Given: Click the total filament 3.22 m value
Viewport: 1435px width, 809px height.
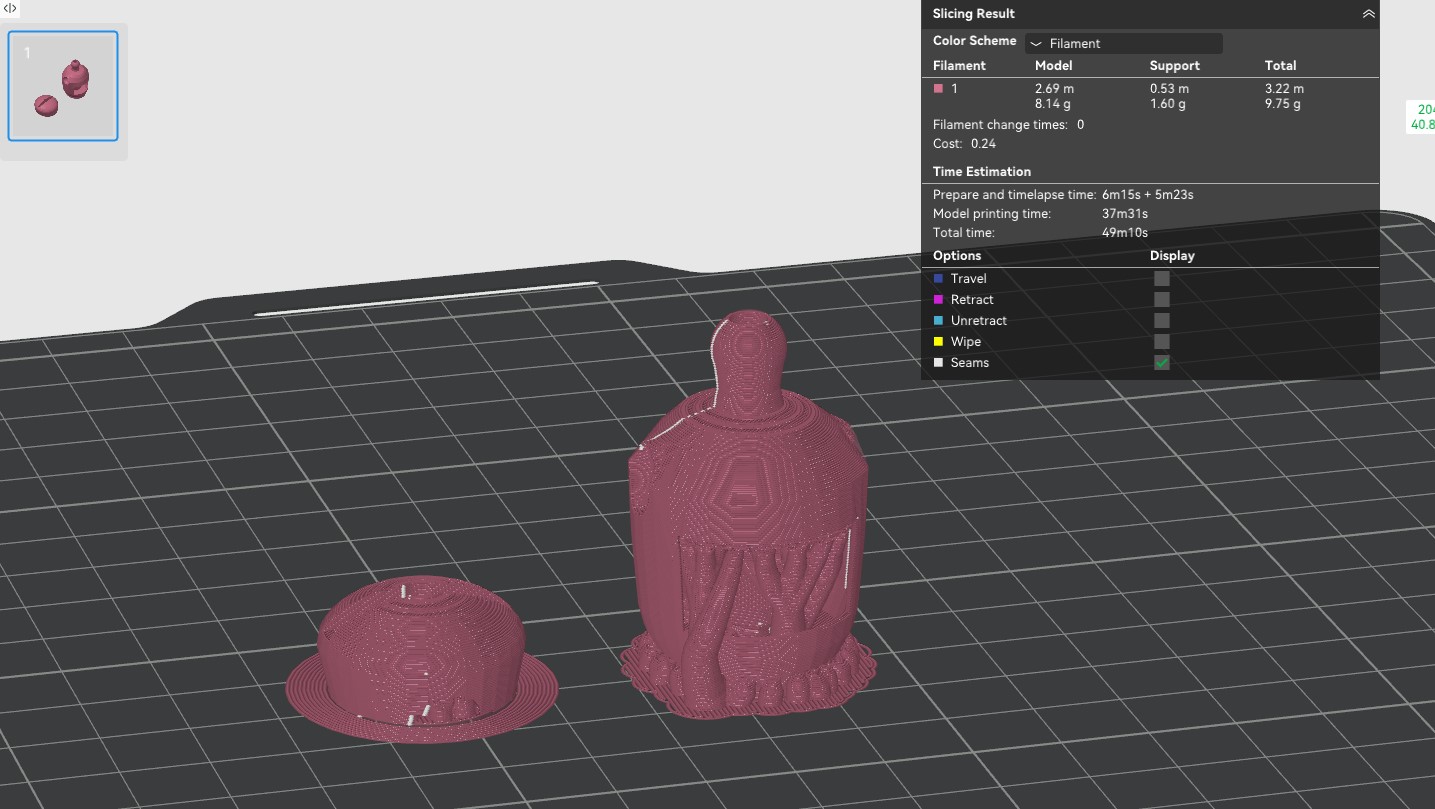Looking at the screenshot, I should click(1284, 88).
